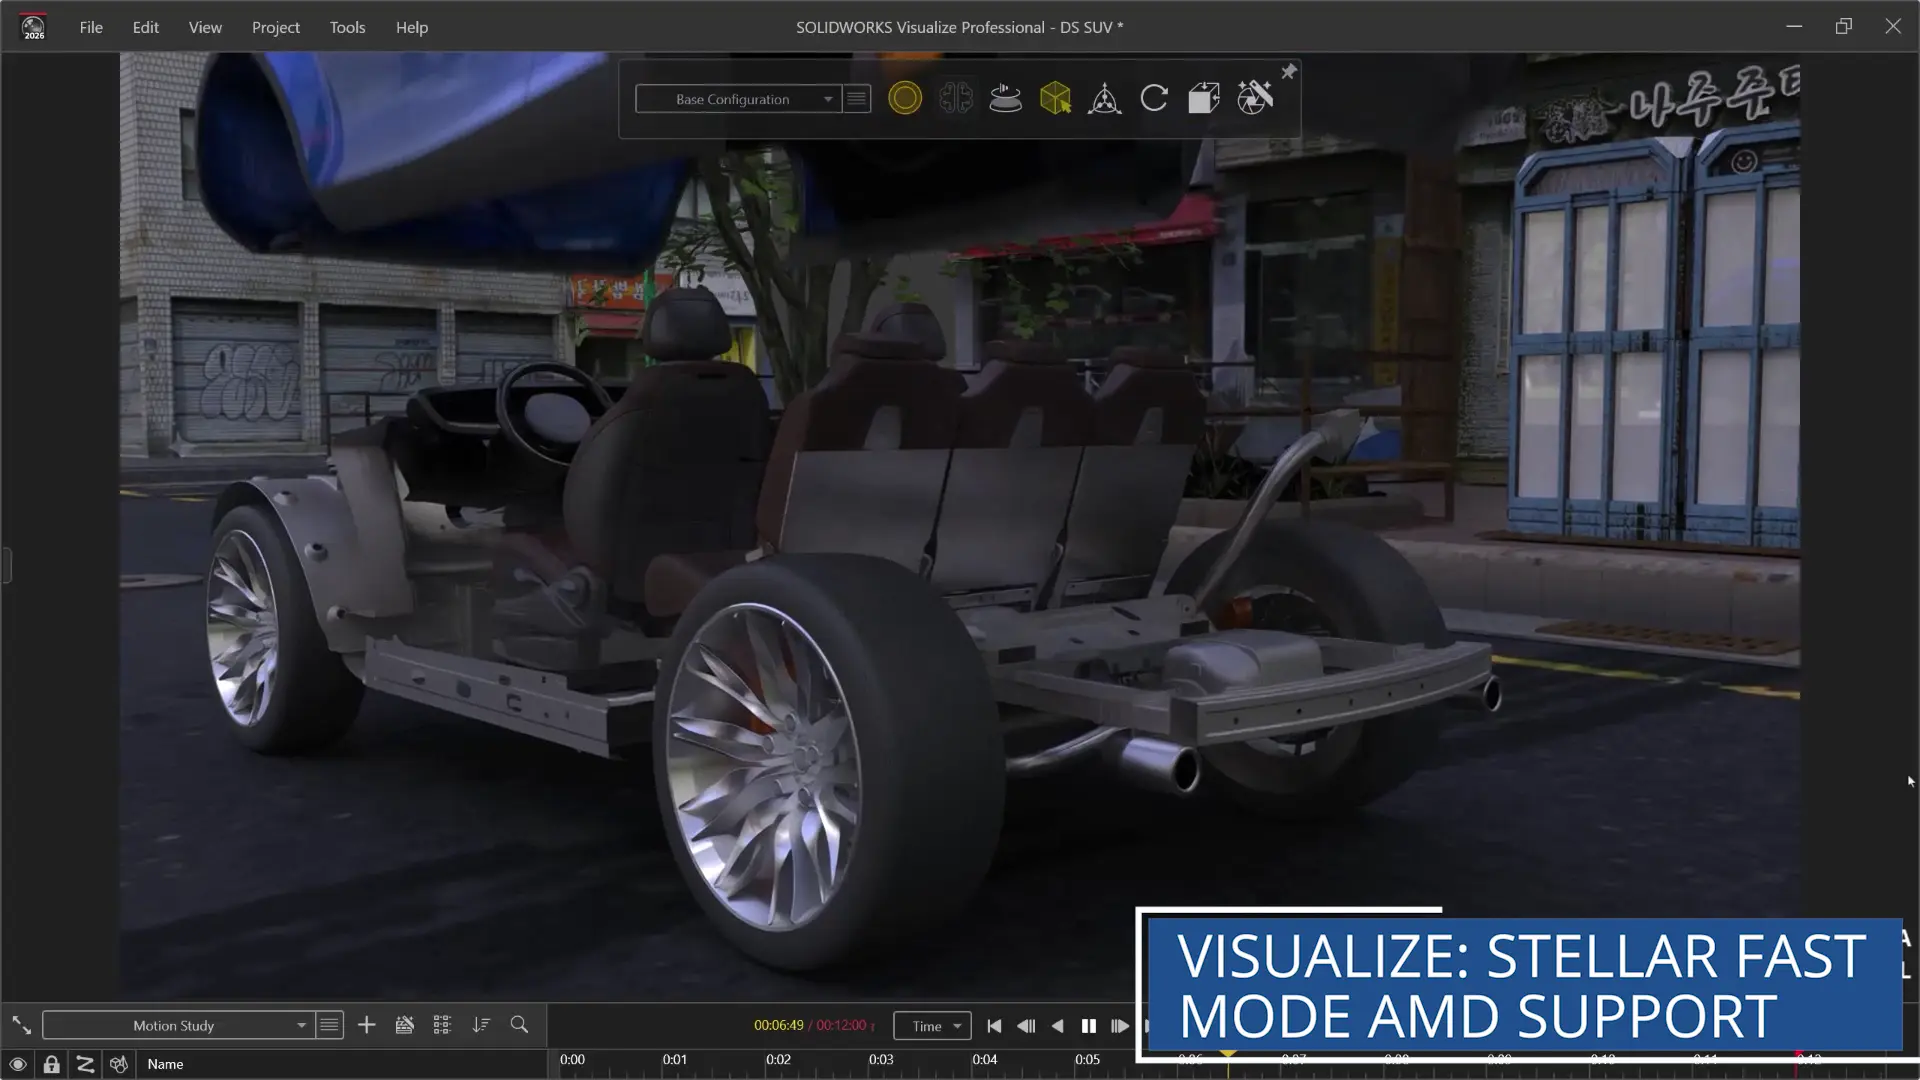Click the motion path column icon
The height and width of the screenshot is (1080, 1920).
pos(85,1064)
